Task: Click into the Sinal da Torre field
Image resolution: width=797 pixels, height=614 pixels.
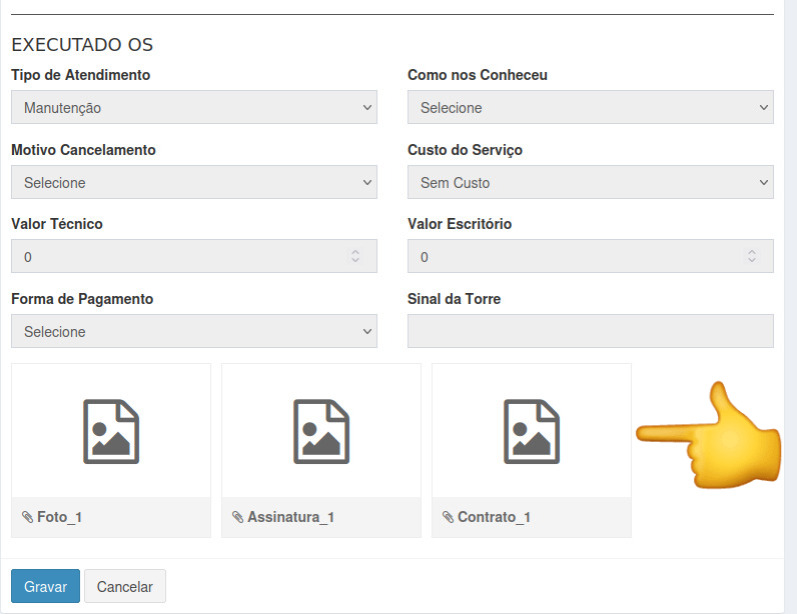Action: 591,331
